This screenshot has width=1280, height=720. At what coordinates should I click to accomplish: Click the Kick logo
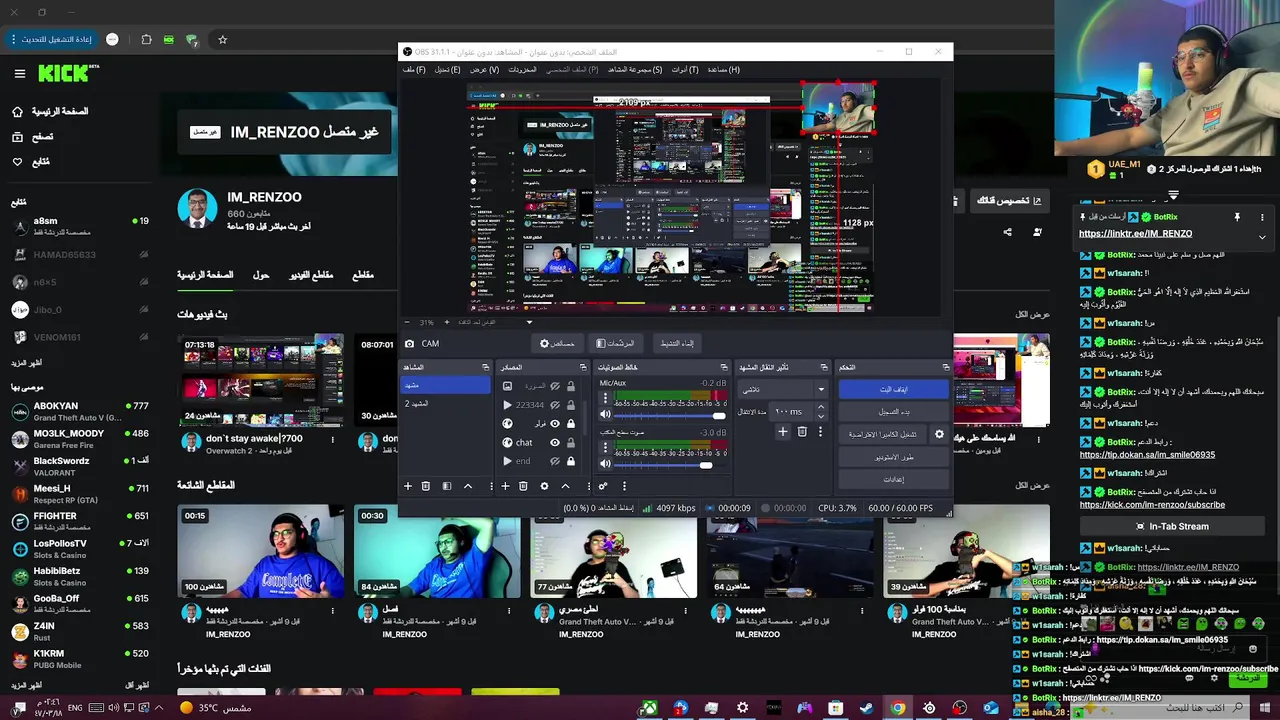click(x=68, y=73)
